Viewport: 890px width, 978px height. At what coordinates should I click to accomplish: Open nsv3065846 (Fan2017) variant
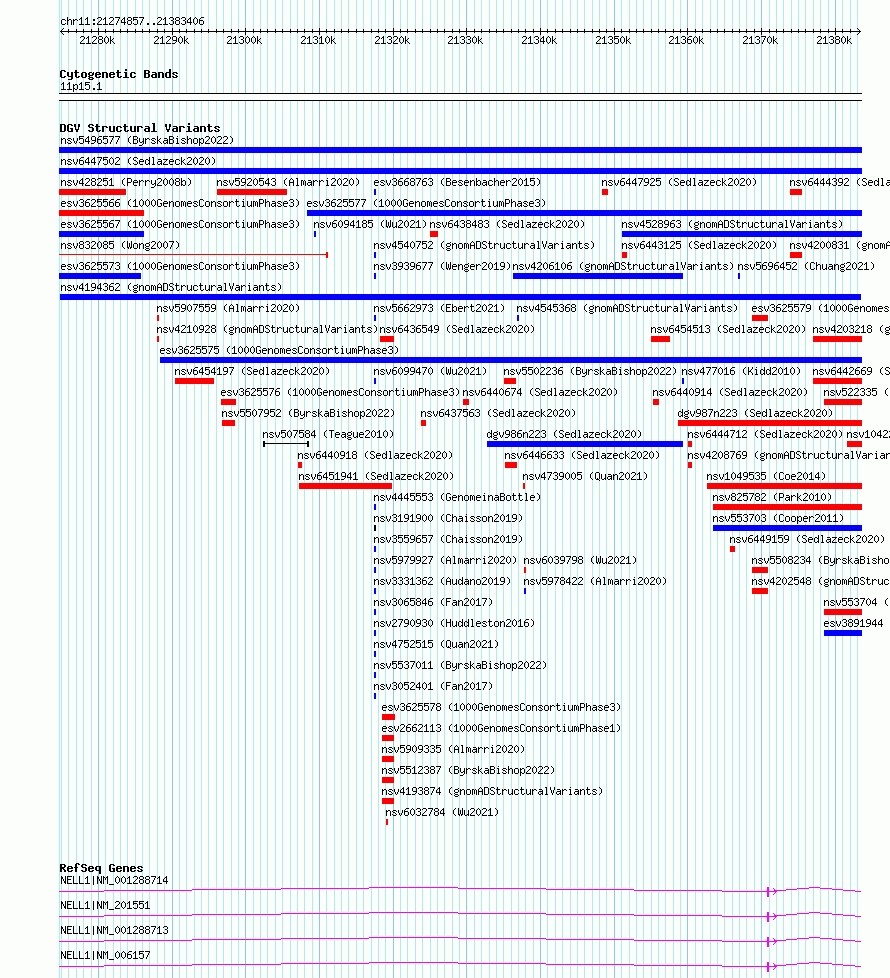[x=433, y=603]
